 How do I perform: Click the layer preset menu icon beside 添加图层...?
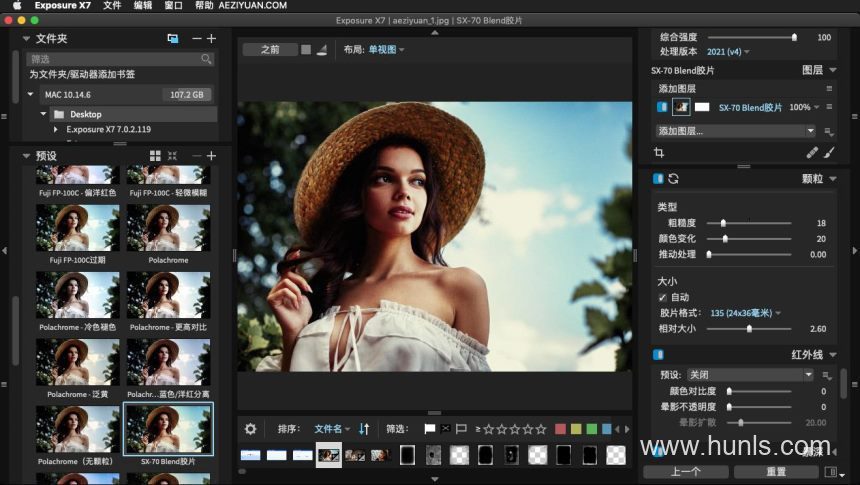(x=828, y=131)
